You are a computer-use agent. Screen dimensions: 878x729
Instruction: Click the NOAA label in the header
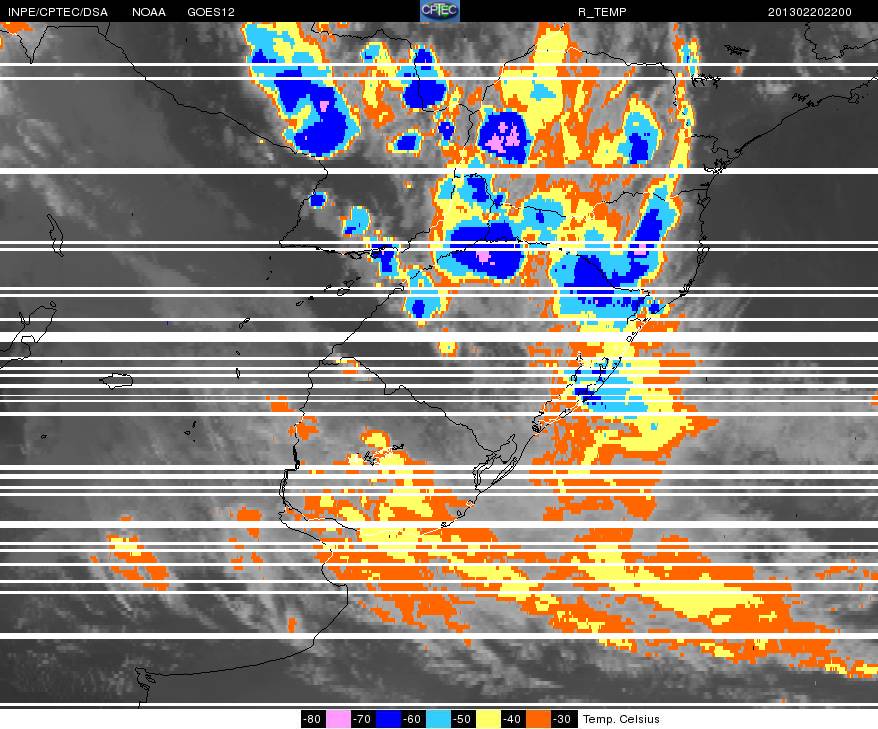(149, 12)
